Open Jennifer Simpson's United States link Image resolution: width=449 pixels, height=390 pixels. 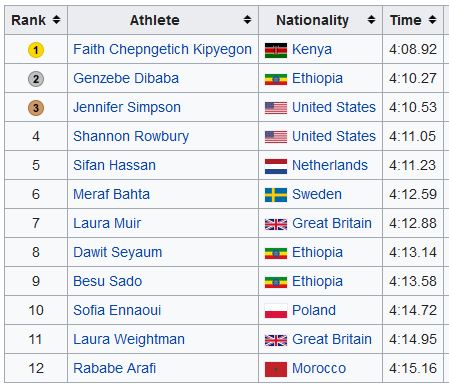tap(334, 107)
